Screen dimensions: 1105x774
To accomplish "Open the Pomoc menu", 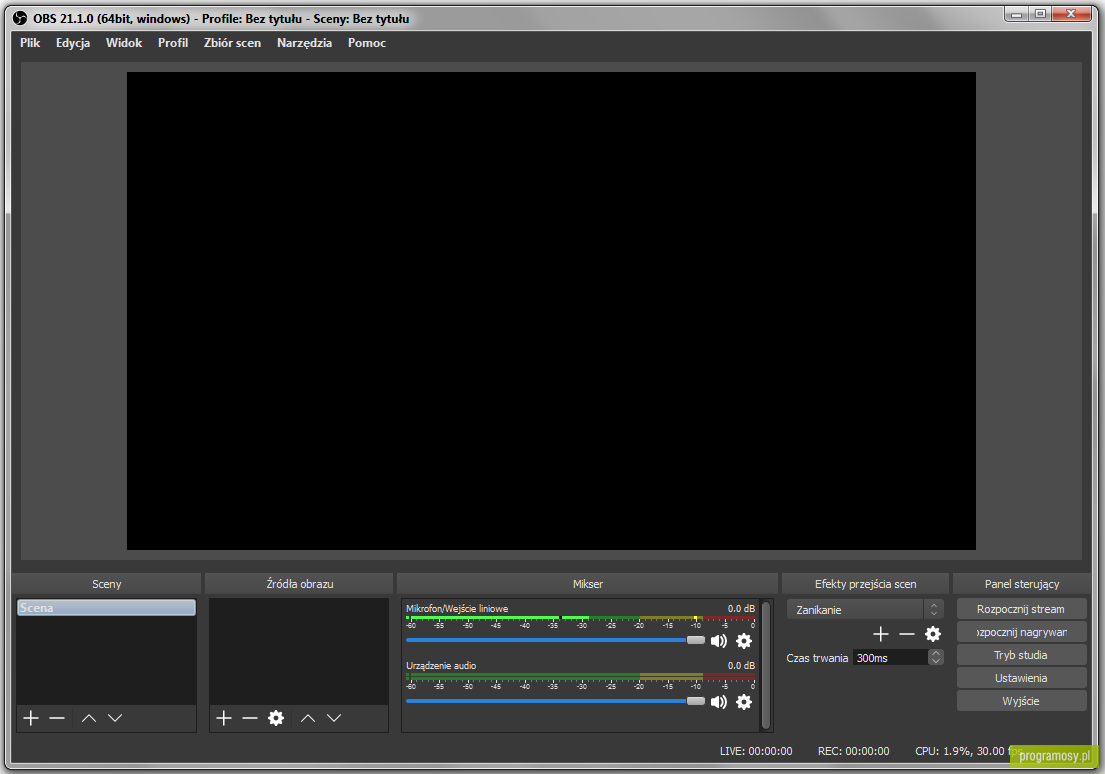I will (x=366, y=43).
